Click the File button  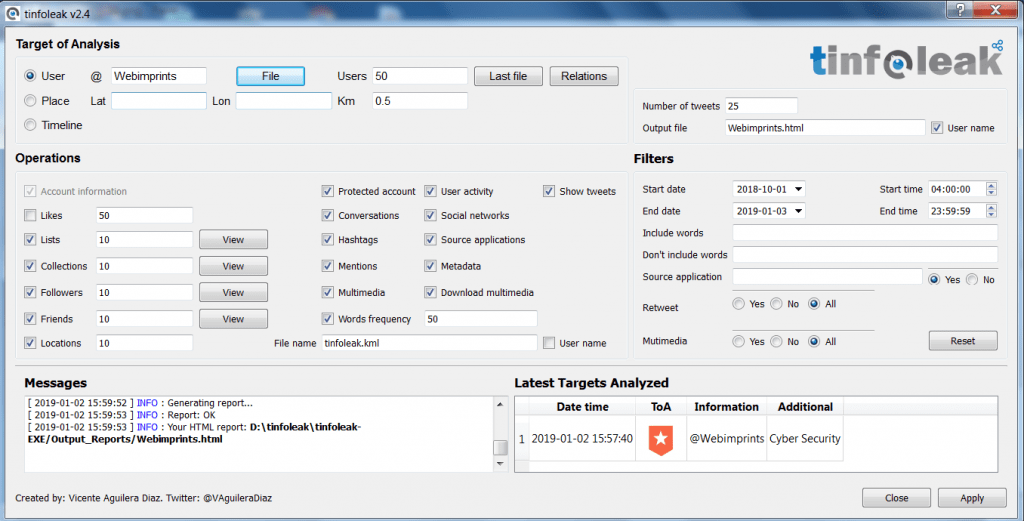click(270, 76)
